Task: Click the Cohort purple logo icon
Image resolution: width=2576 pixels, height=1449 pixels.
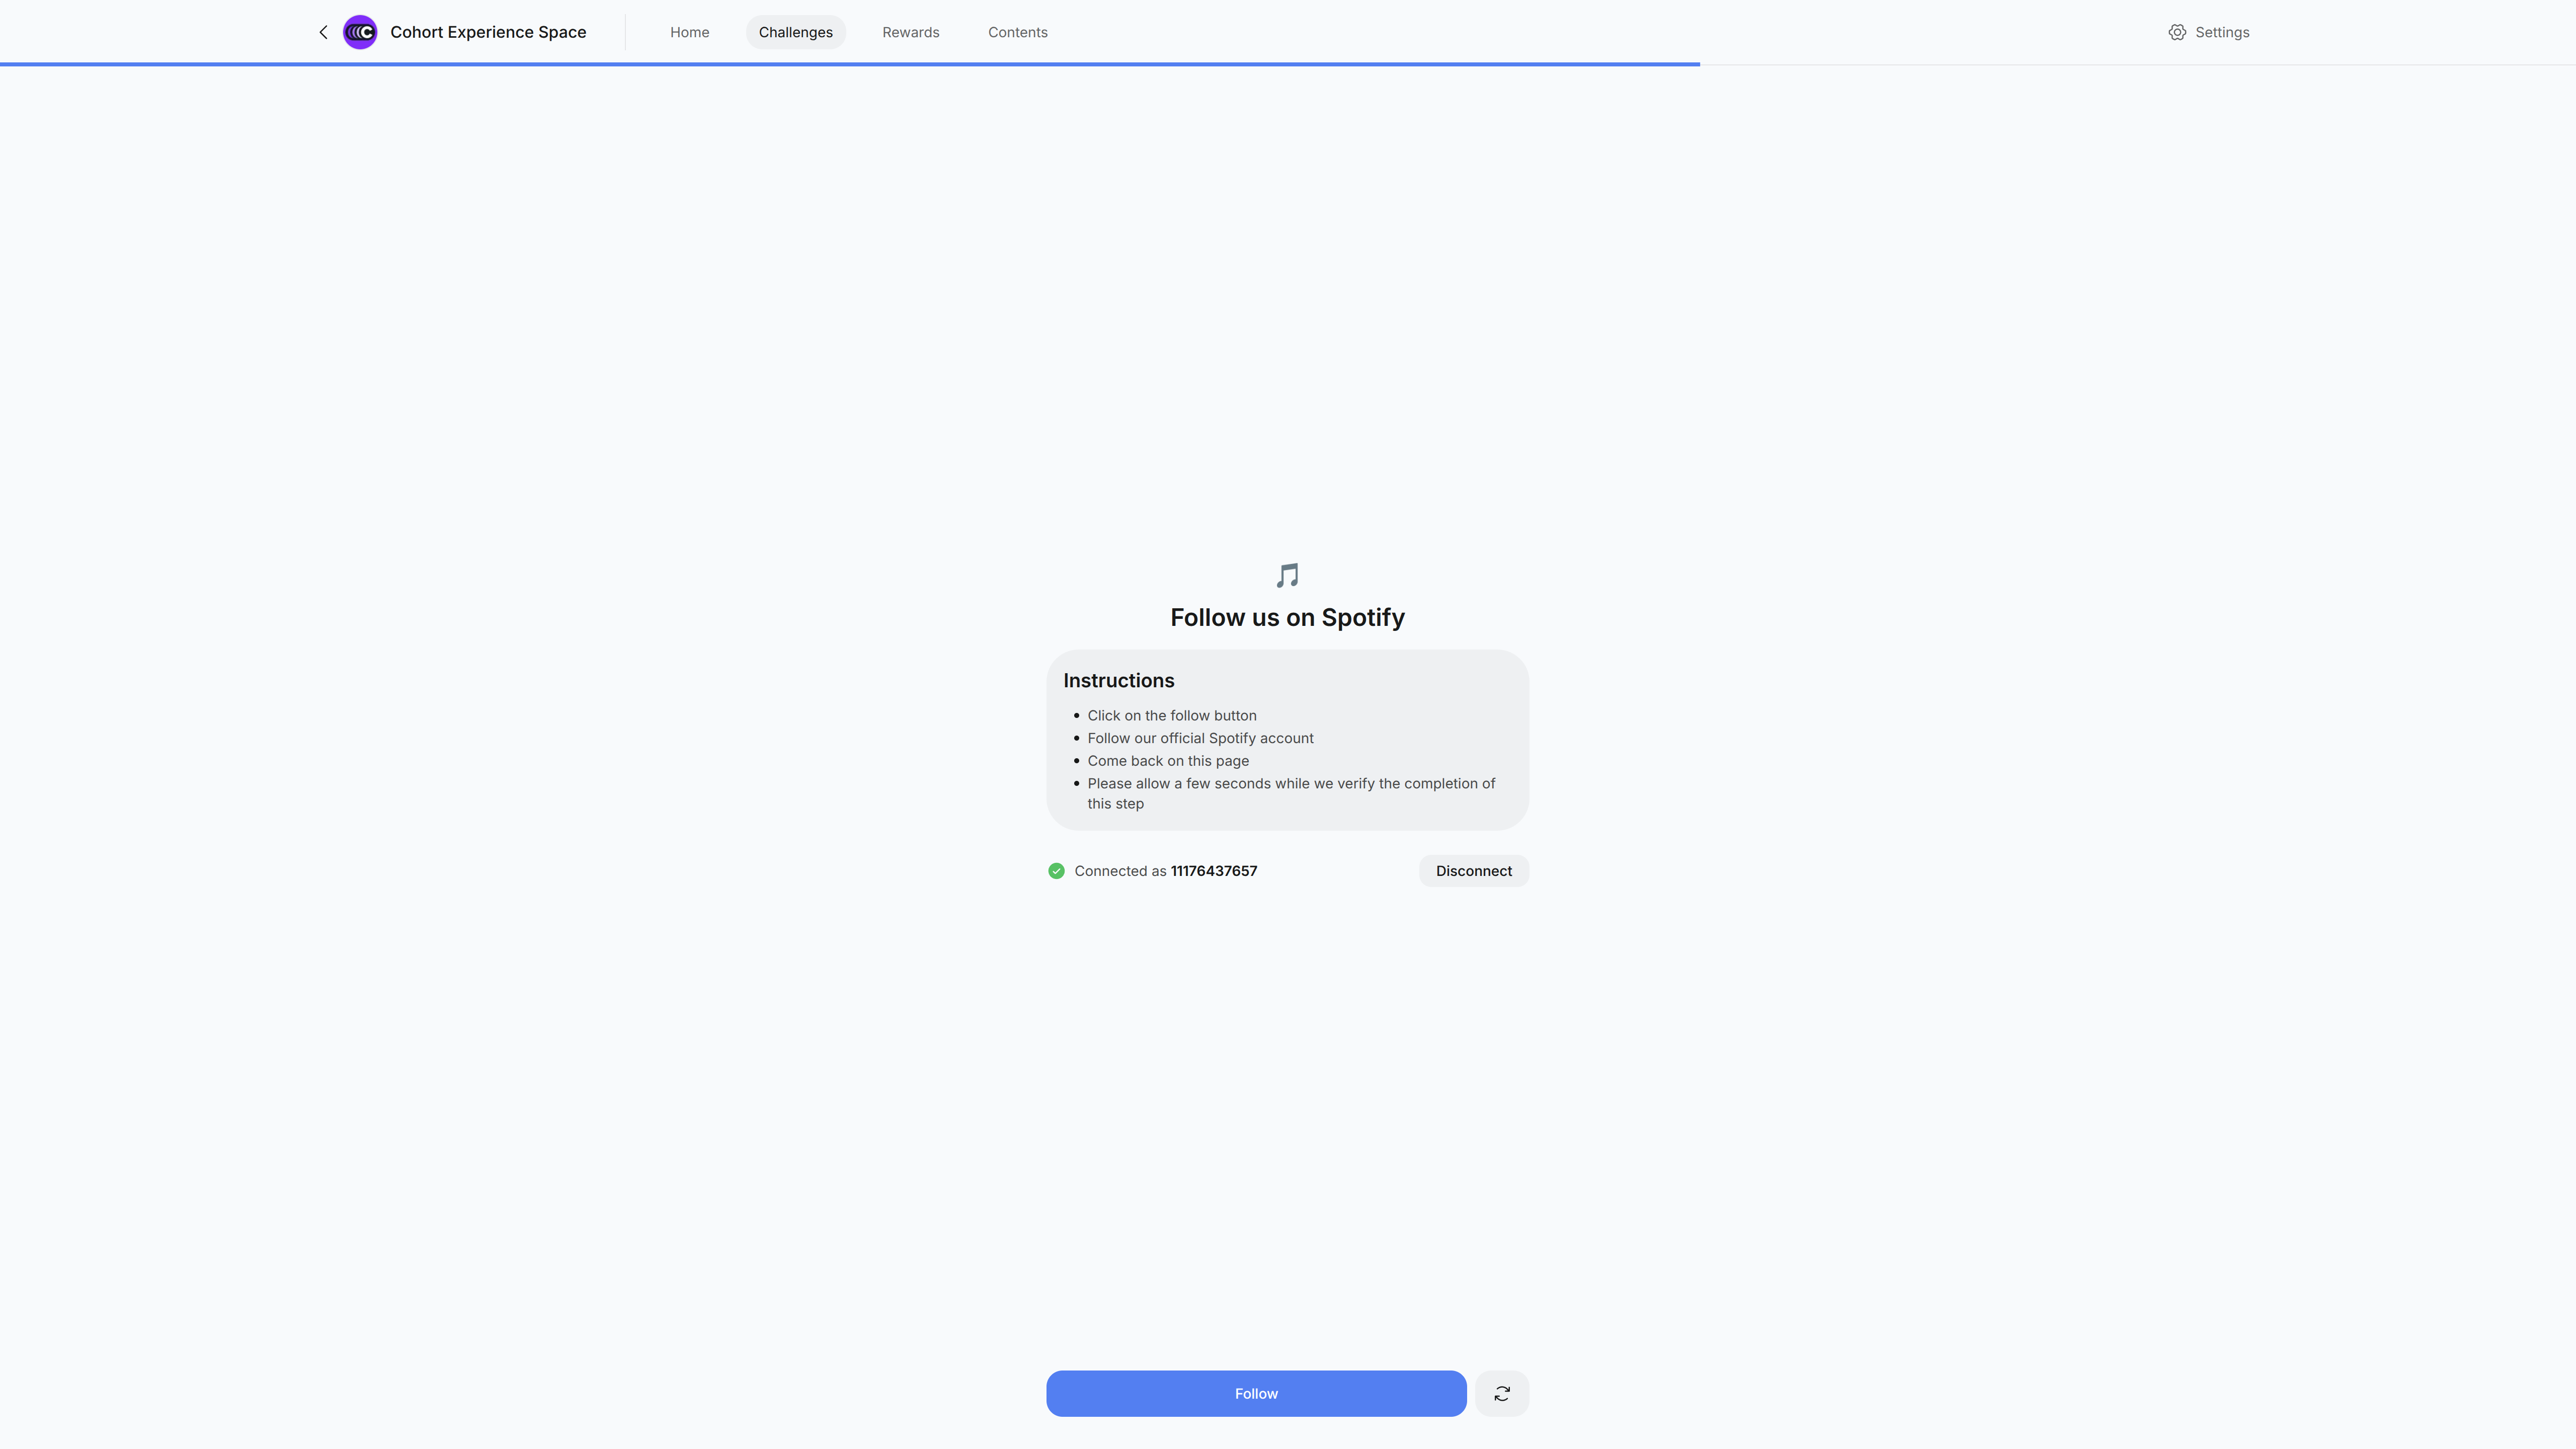Action: tap(360, 32)
